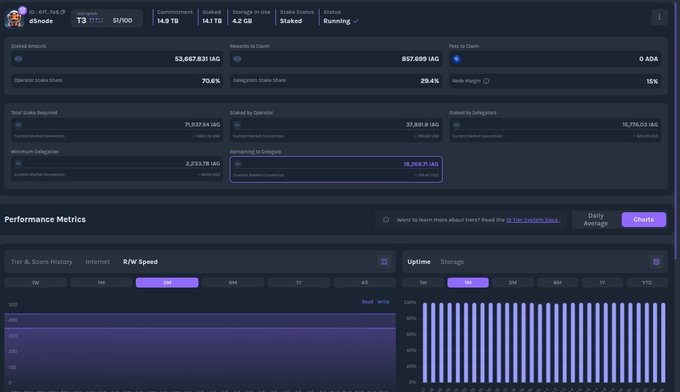The image size is (680, 392).
Task: Set R/W Speed range to All
Action: 365,283
